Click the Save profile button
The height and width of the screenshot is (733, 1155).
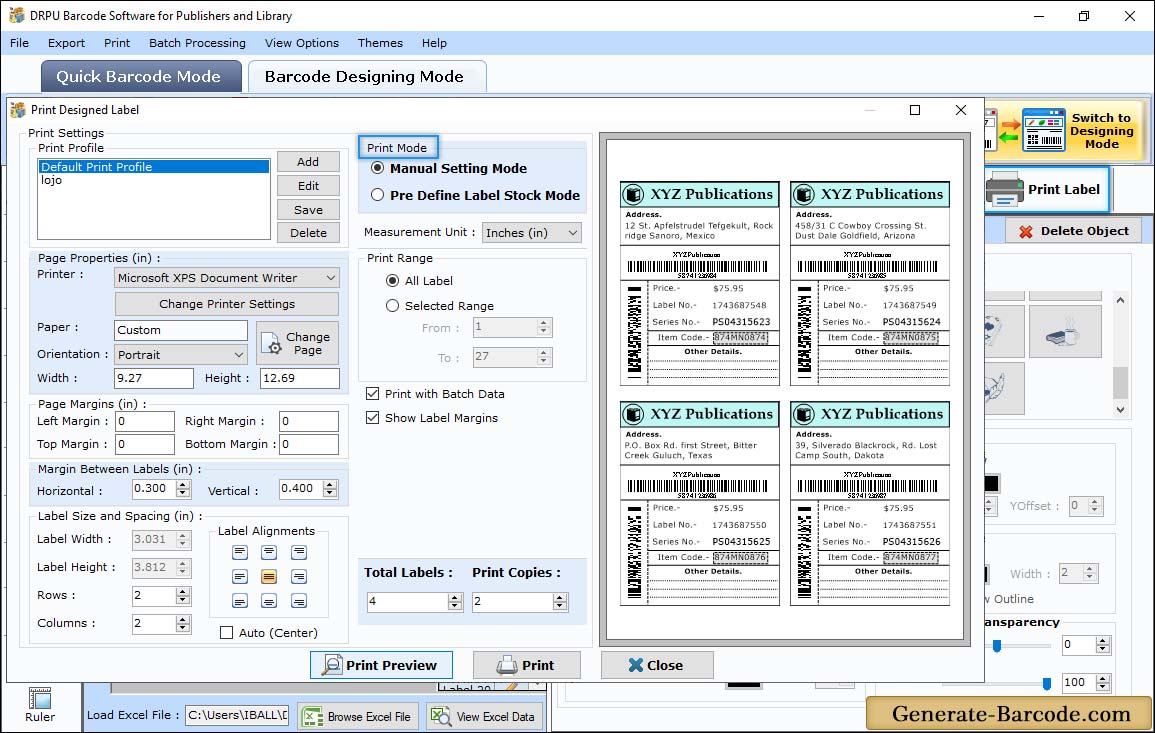(308, 210)
